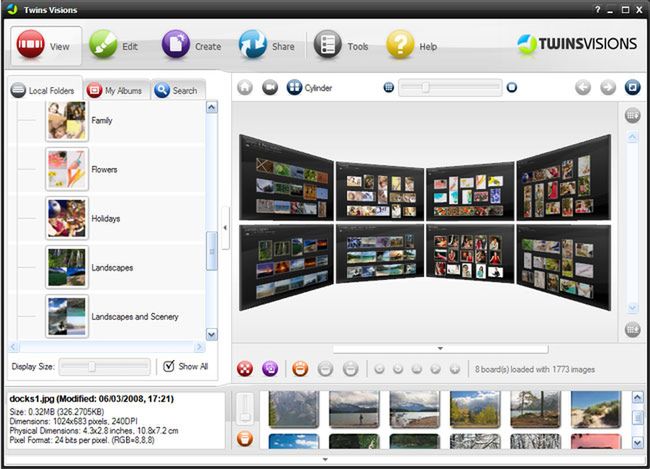Click the image strip scroll up arrow

coord(638,398)
